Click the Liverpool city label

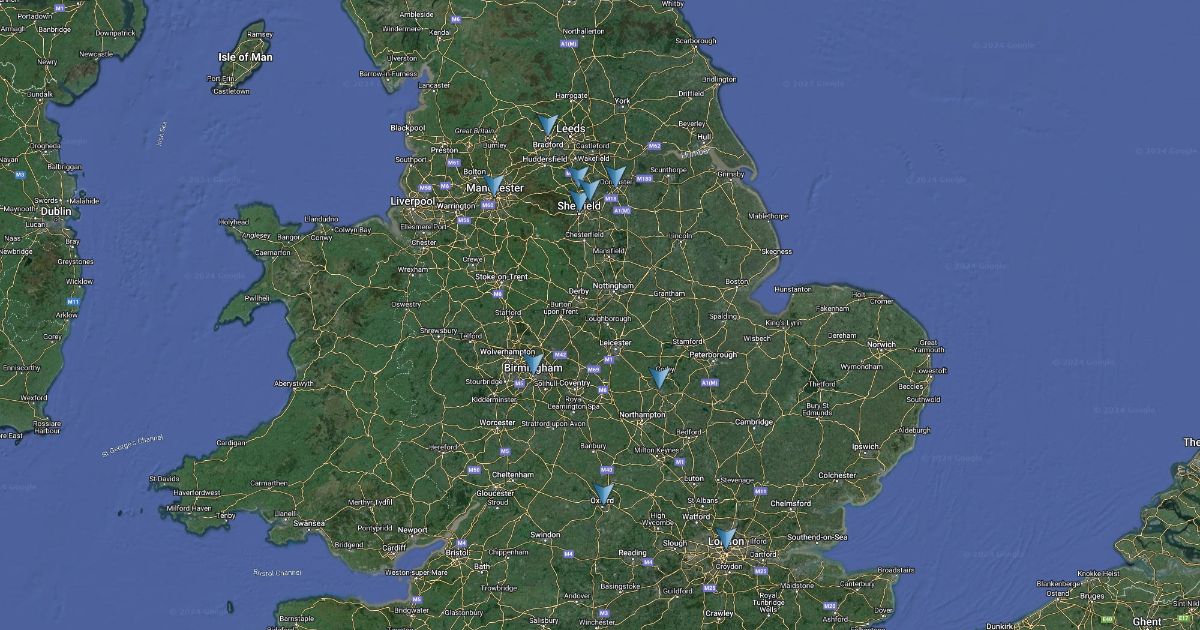pyautogui.click(x=412, y=201)
